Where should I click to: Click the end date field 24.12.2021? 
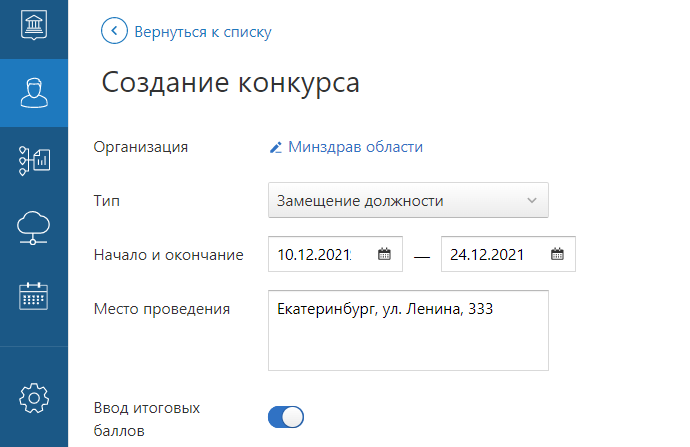click(x=508, y=254)
